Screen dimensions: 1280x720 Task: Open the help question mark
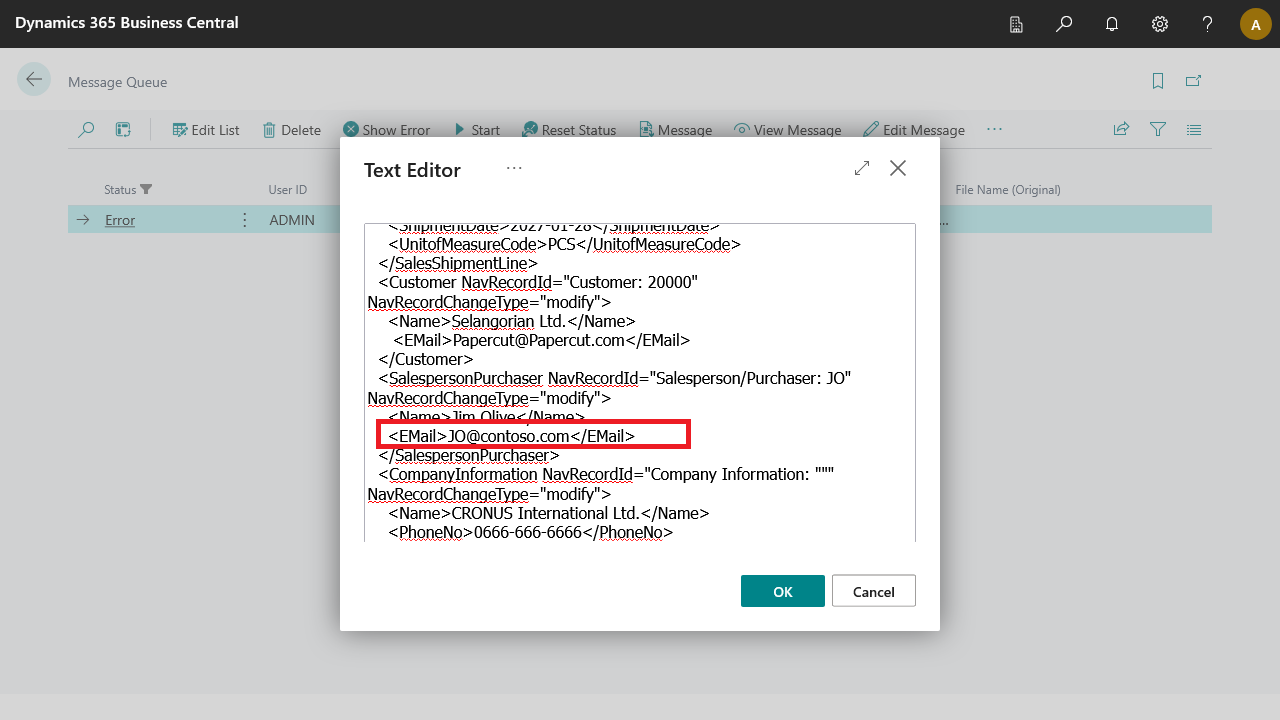coord(1207,24)
